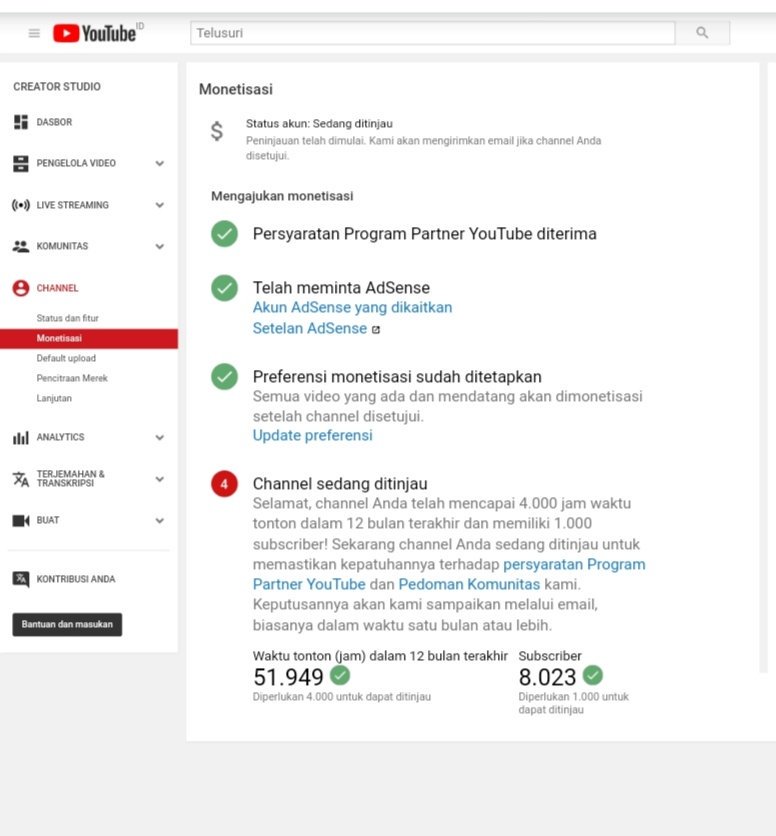
Task: Open Default upload submenu item
Action: pyautogui.click(x=66, y=358)
